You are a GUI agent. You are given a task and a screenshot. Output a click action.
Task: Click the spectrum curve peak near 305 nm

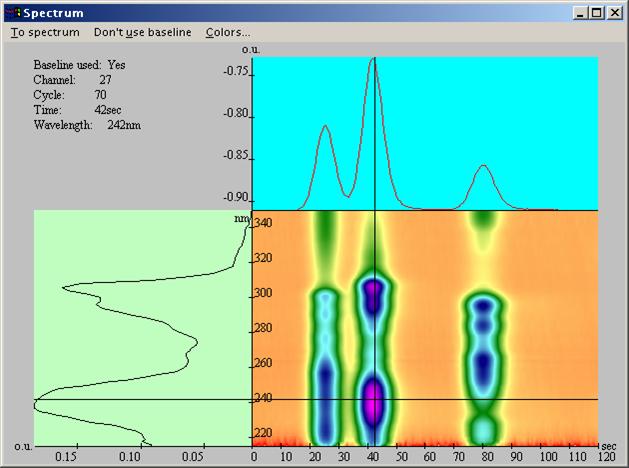[63, 287]
